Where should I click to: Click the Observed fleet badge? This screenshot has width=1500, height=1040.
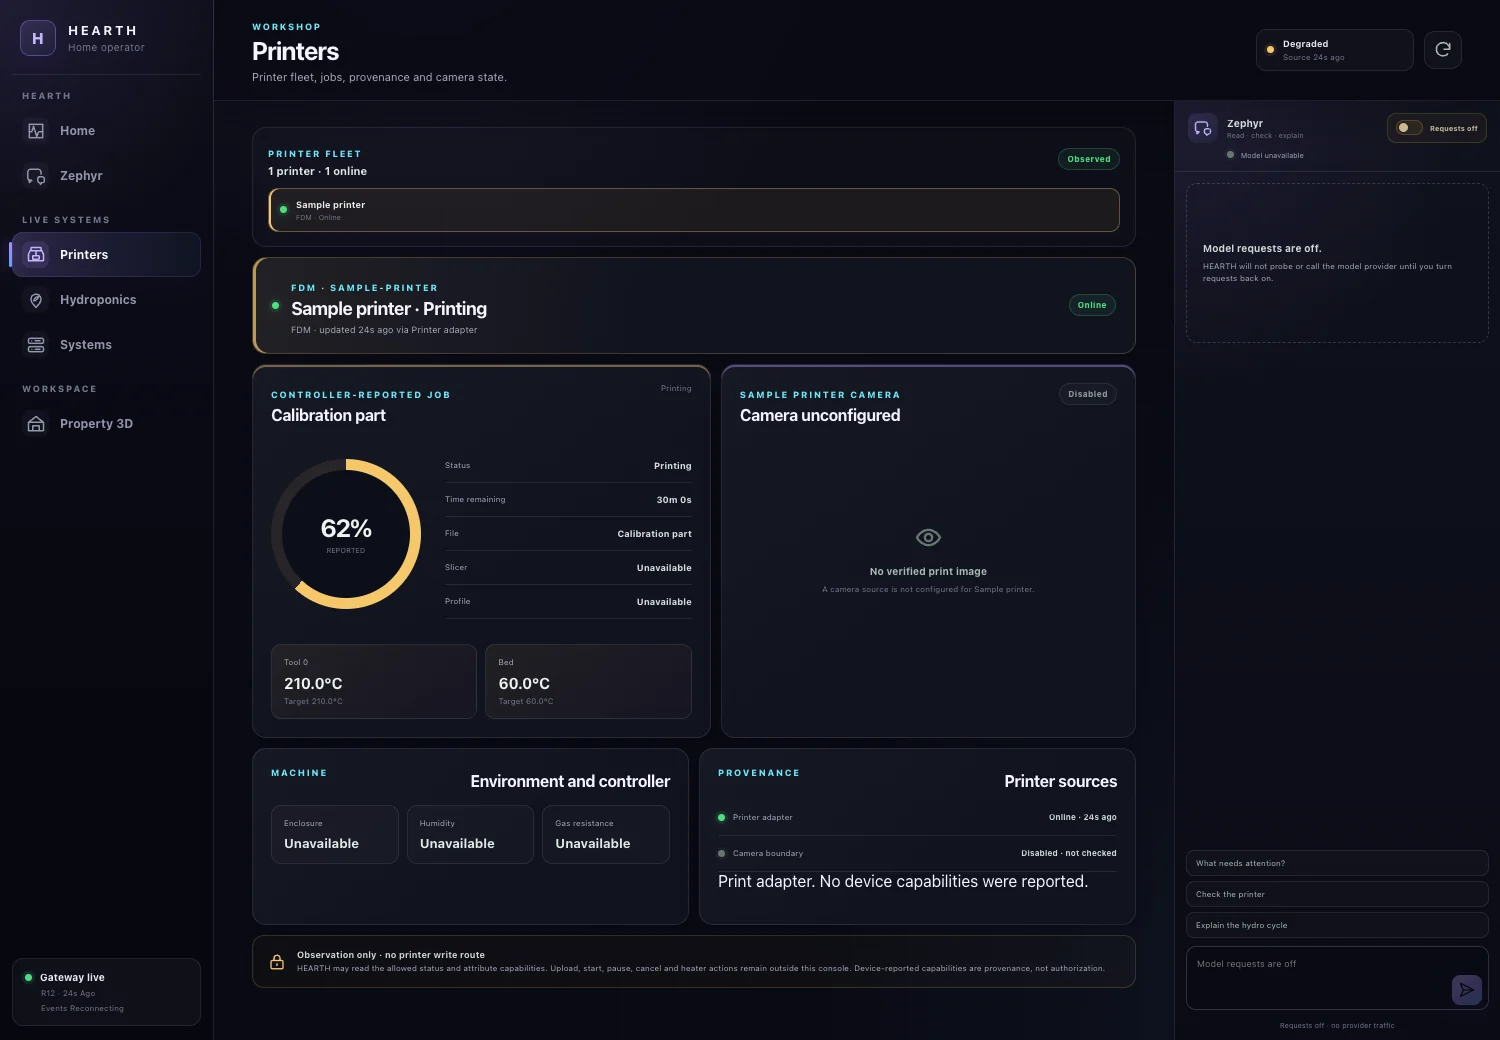(1089, 159)
